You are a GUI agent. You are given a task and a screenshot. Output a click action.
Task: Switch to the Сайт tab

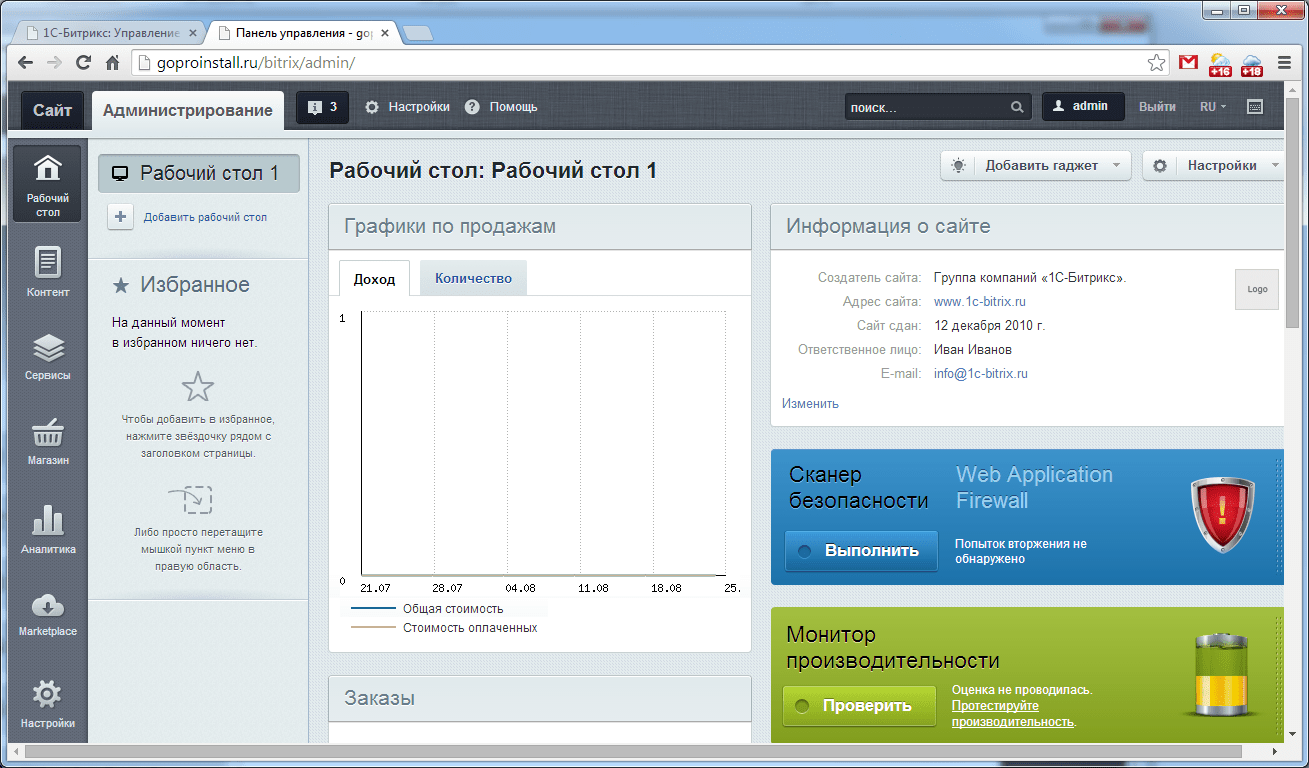click(x=52, y=110)
